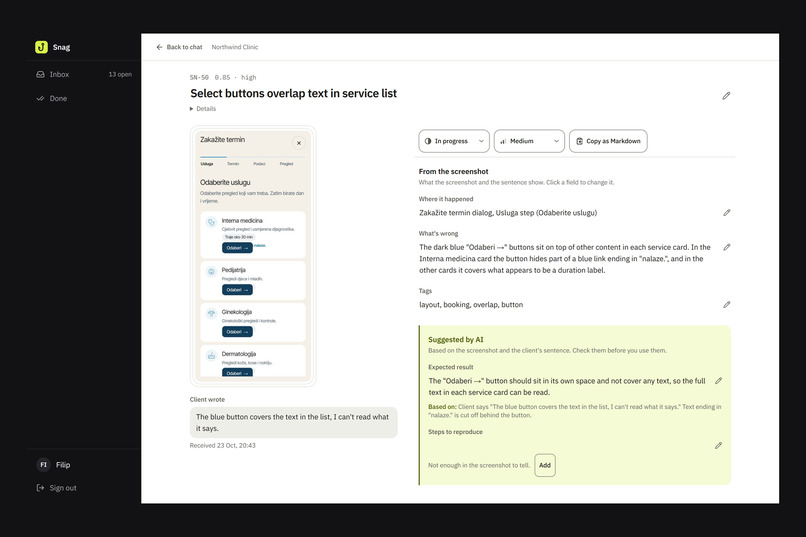
Task: Edit the Steps to reproduce pencil
Action: coord(719,446)
